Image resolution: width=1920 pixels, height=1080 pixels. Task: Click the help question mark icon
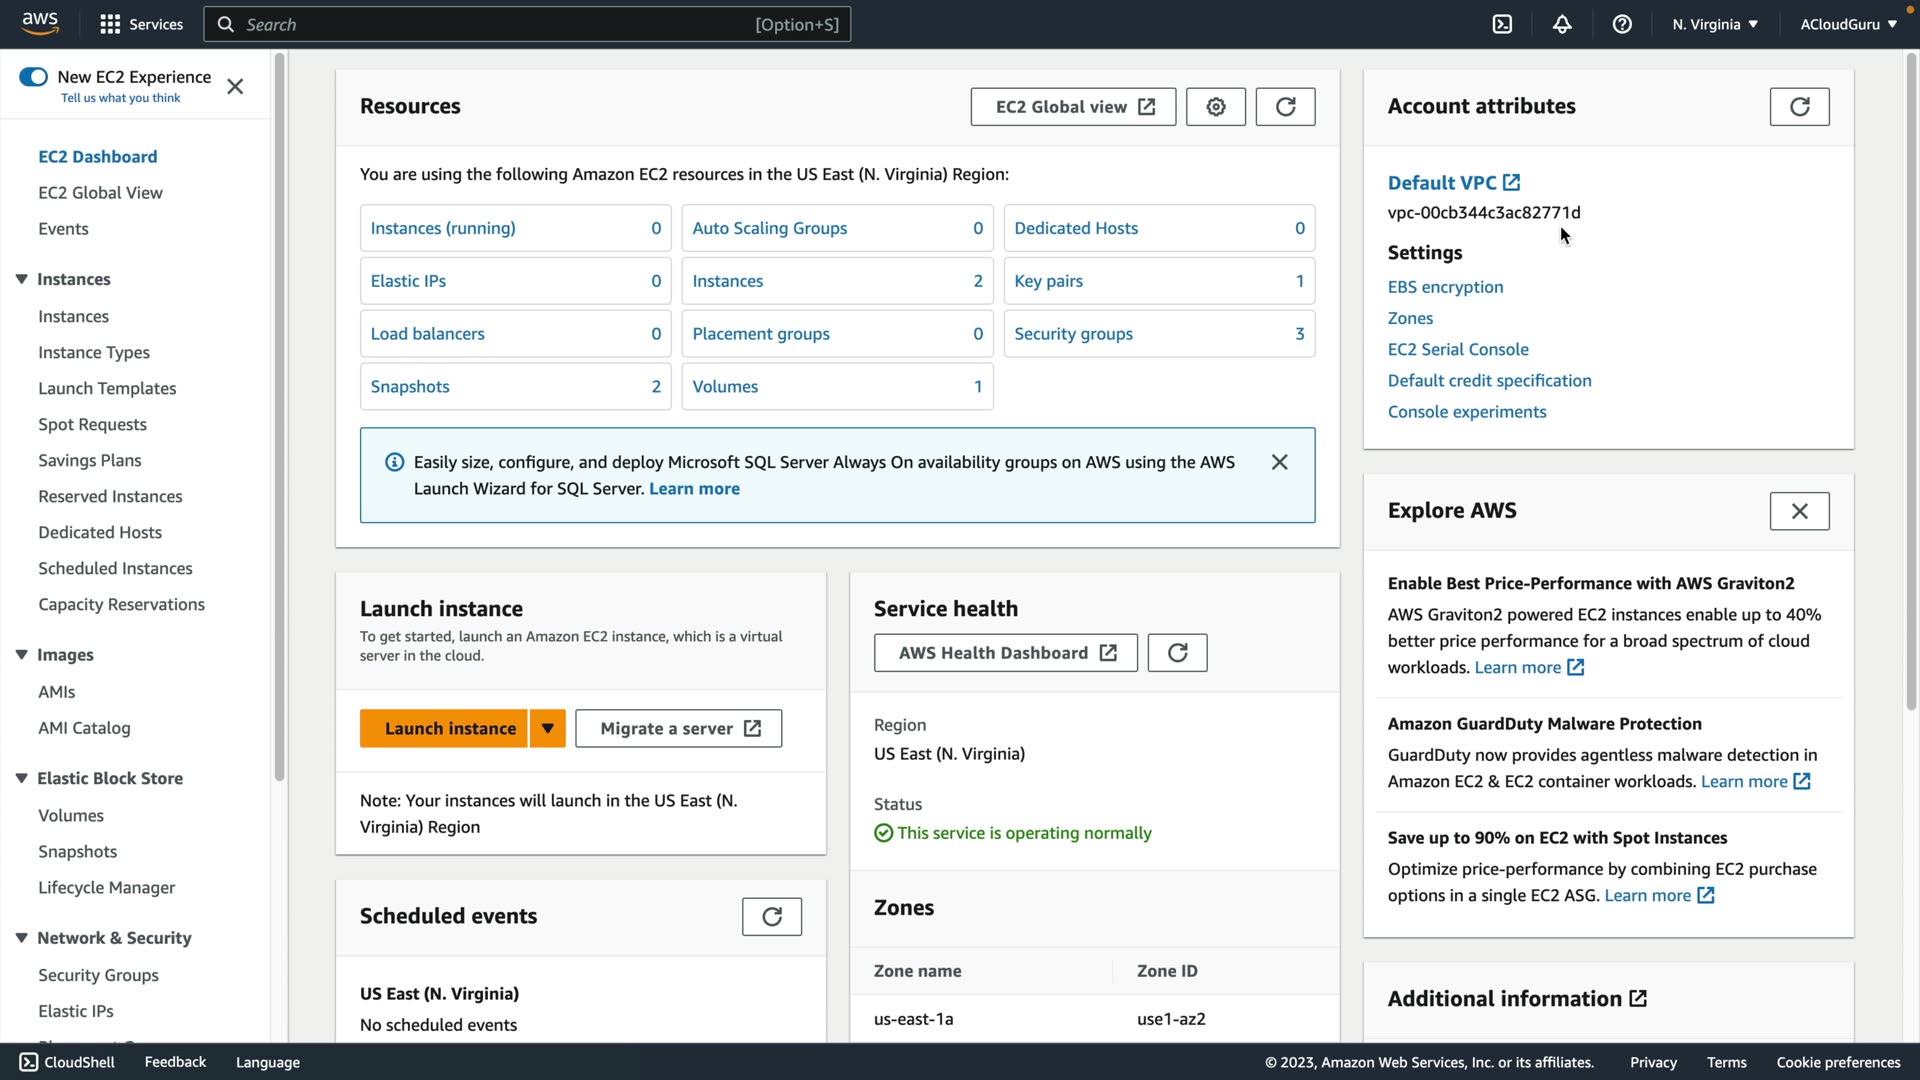point(1622,24)
